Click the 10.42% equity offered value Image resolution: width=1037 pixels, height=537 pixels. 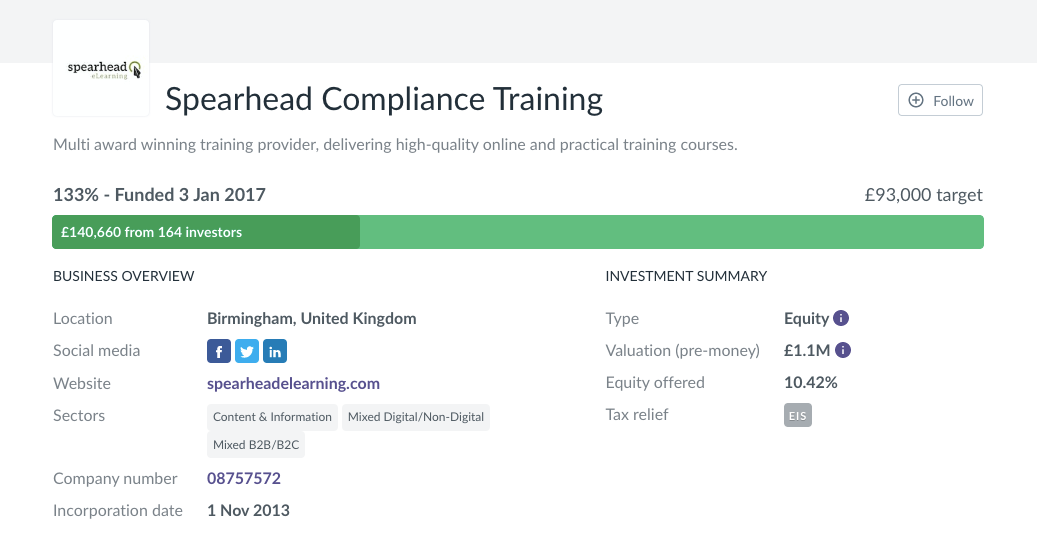(x=811, y=383)
